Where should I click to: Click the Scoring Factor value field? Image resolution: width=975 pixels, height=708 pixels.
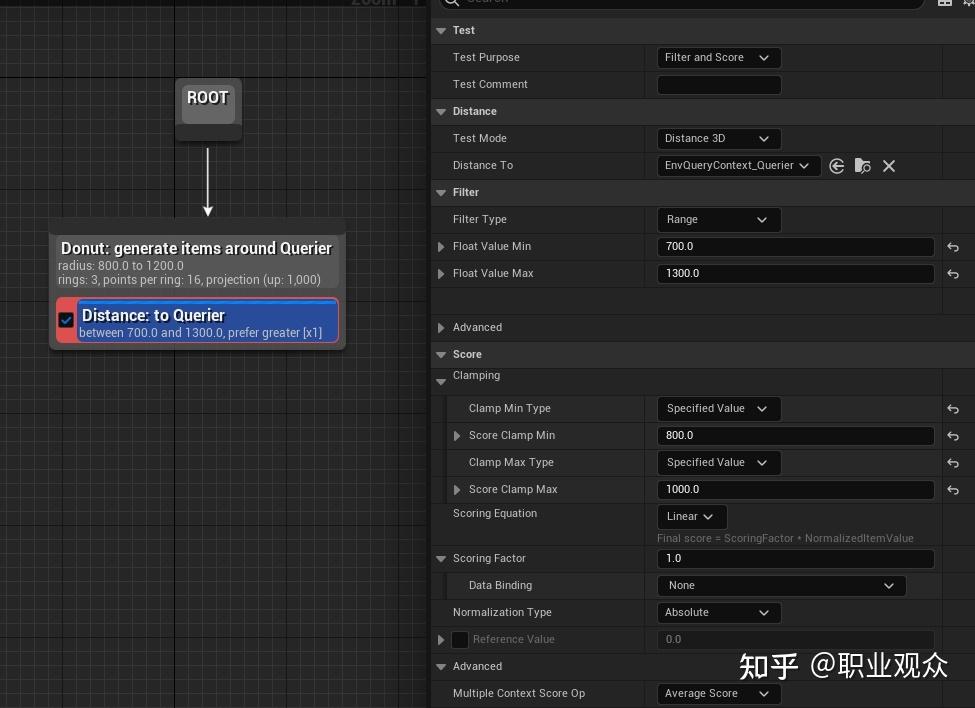pos(795,558)
